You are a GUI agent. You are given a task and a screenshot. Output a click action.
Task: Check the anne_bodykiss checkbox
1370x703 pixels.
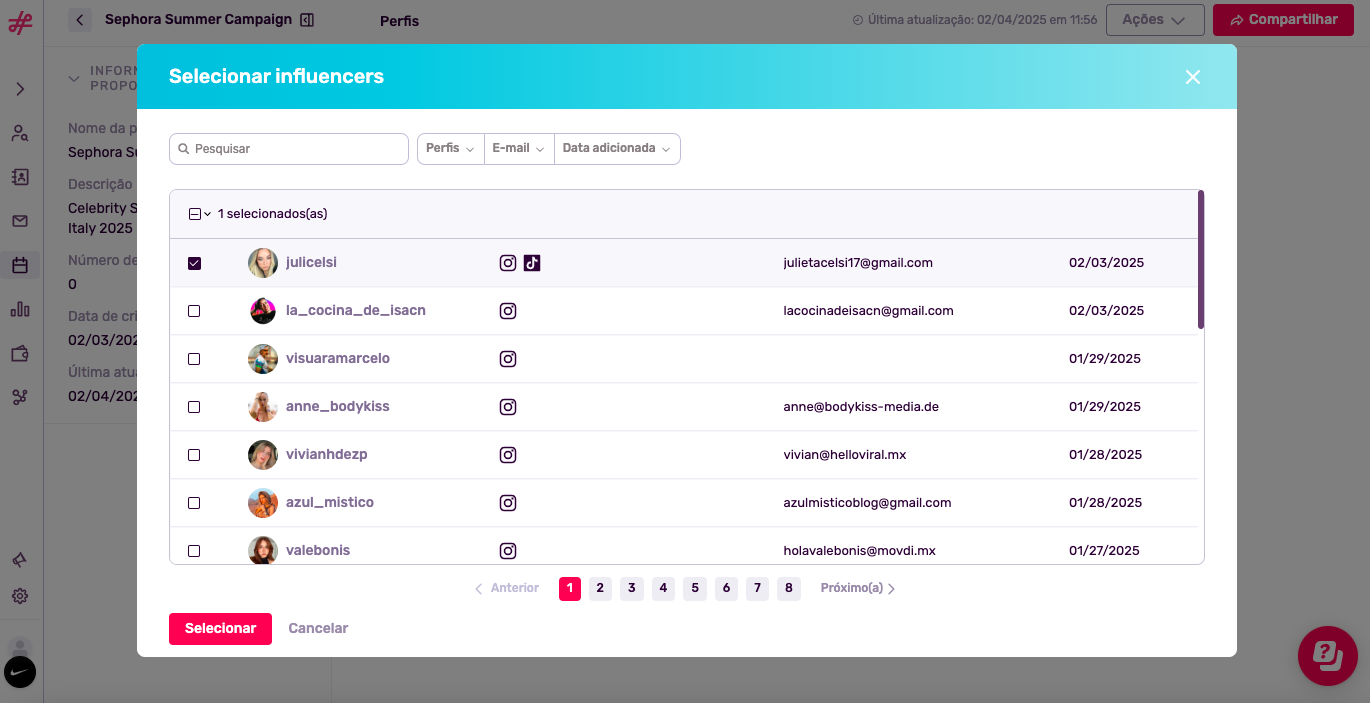[x=194, y=407]
